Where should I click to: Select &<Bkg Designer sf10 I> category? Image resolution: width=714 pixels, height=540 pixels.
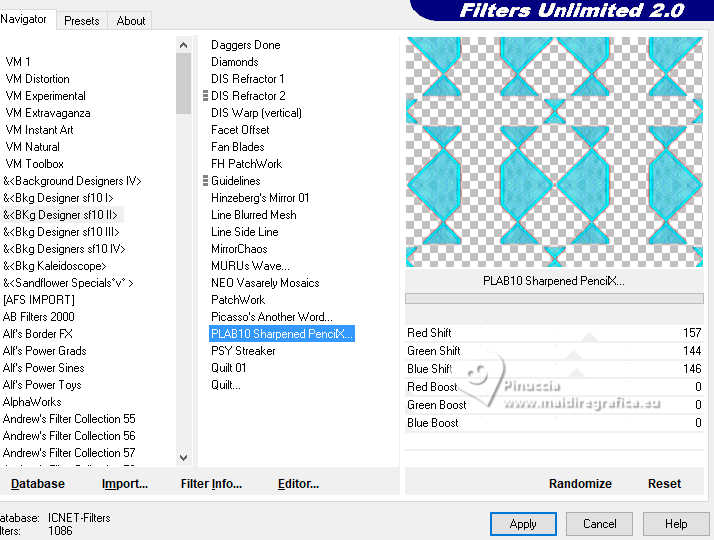tap(58, 198)
